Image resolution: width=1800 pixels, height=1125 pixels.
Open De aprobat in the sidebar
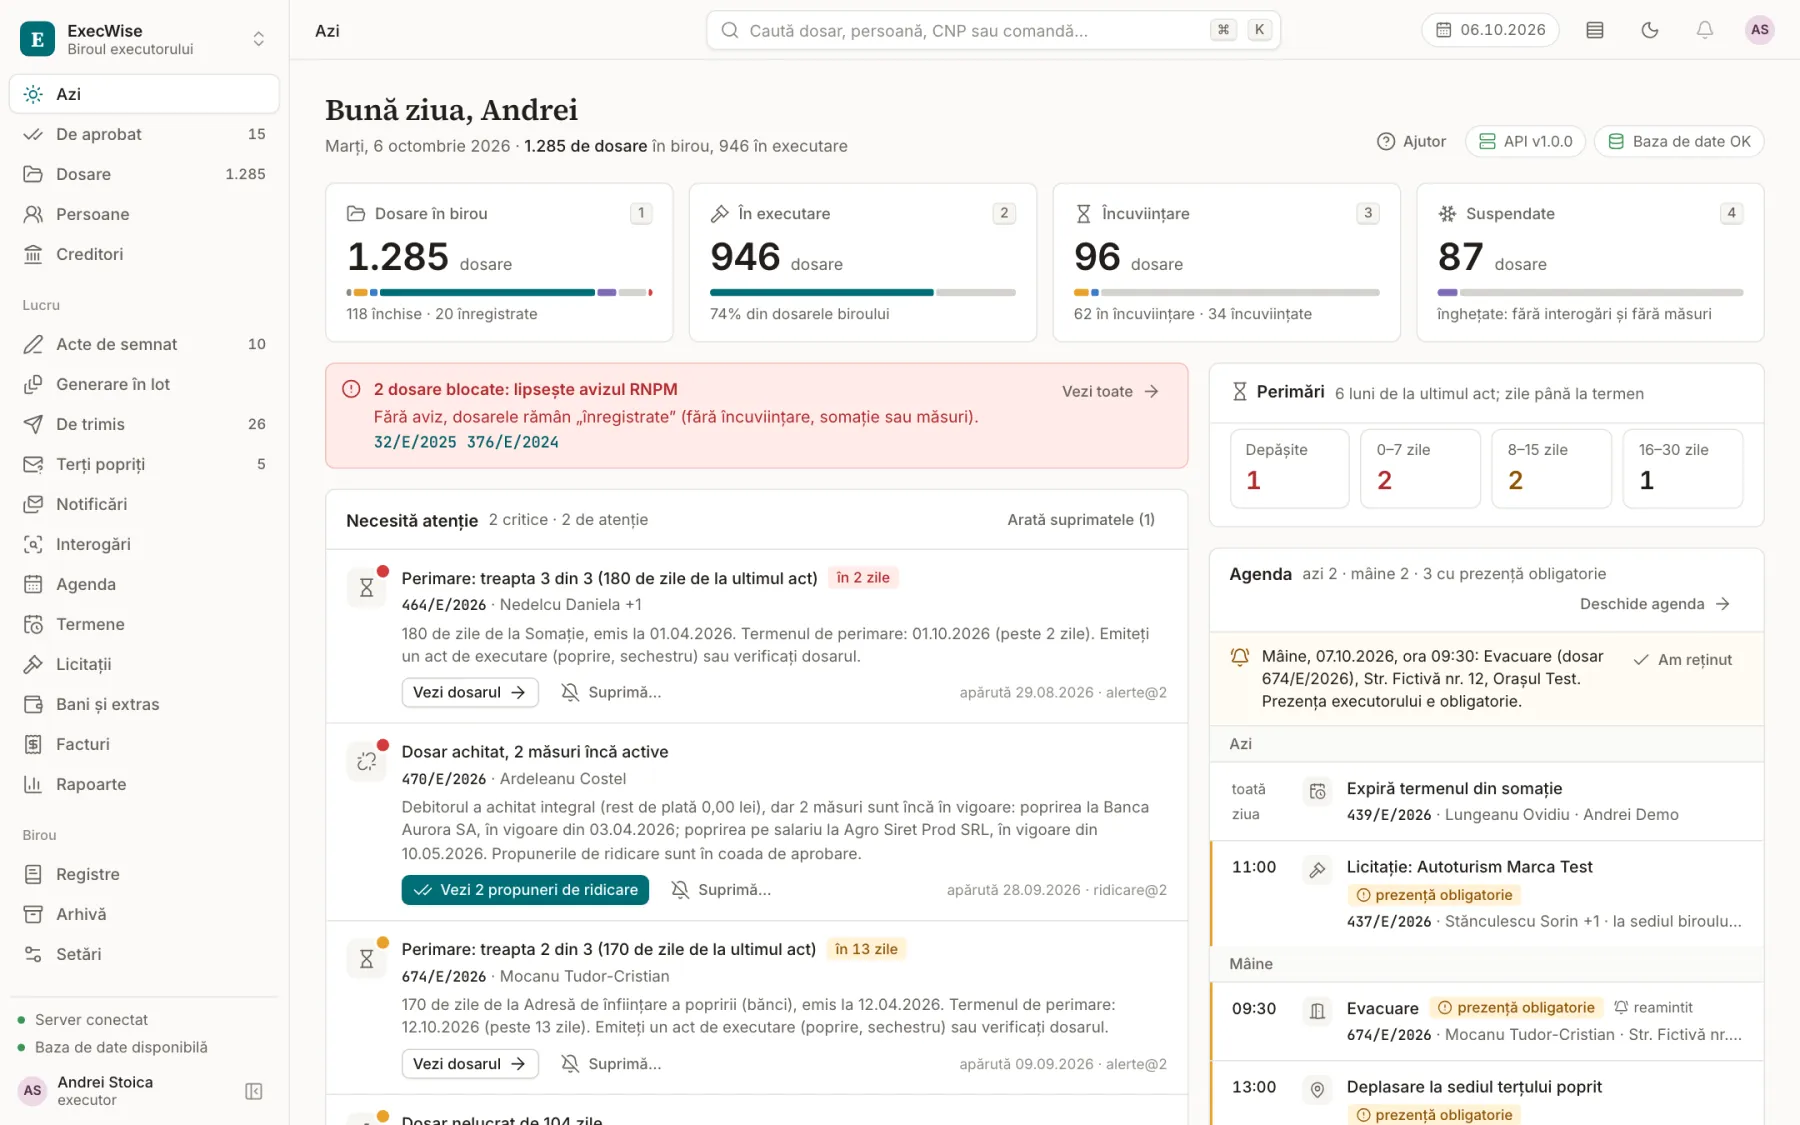click(144, 134)
